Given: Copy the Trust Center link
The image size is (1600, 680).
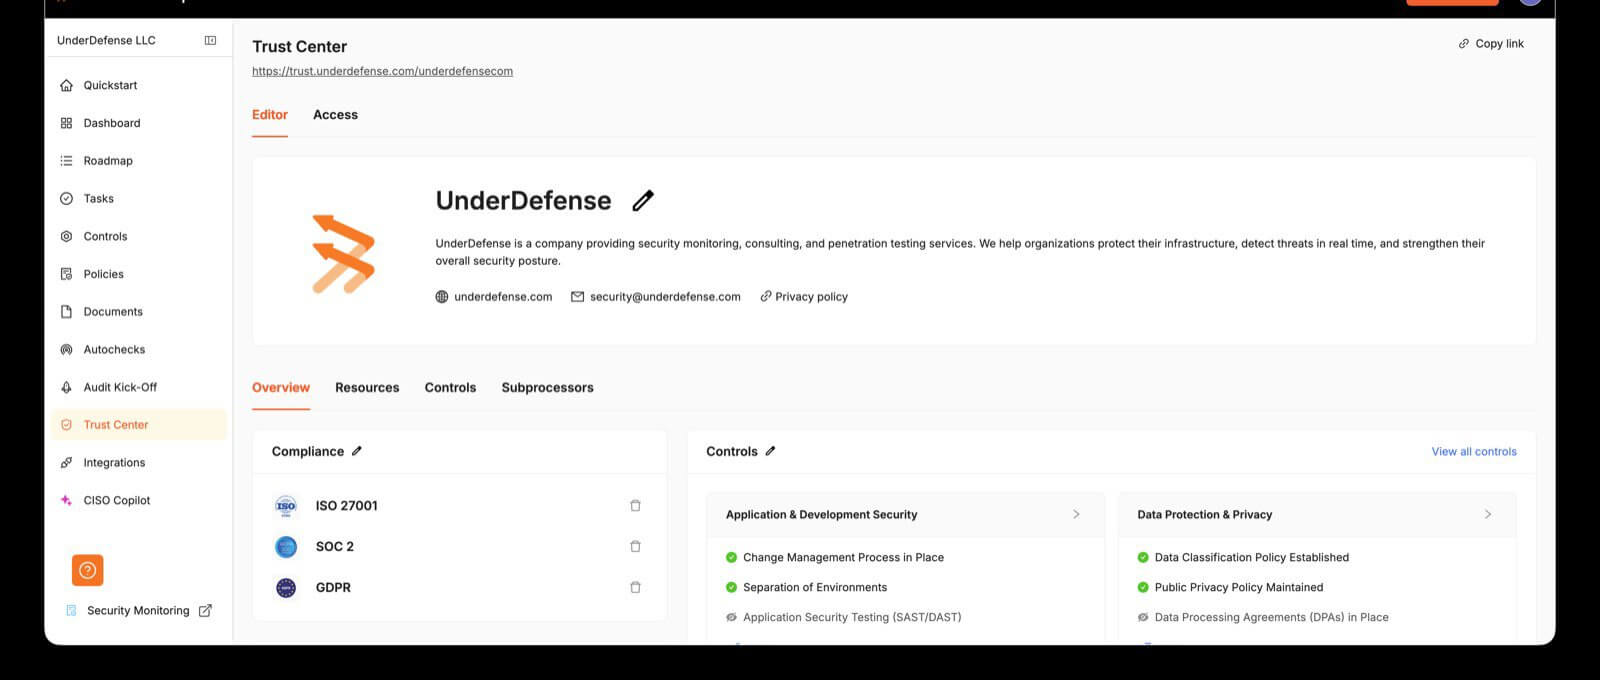Looking at the screenshot, I should pos(1491,44).
